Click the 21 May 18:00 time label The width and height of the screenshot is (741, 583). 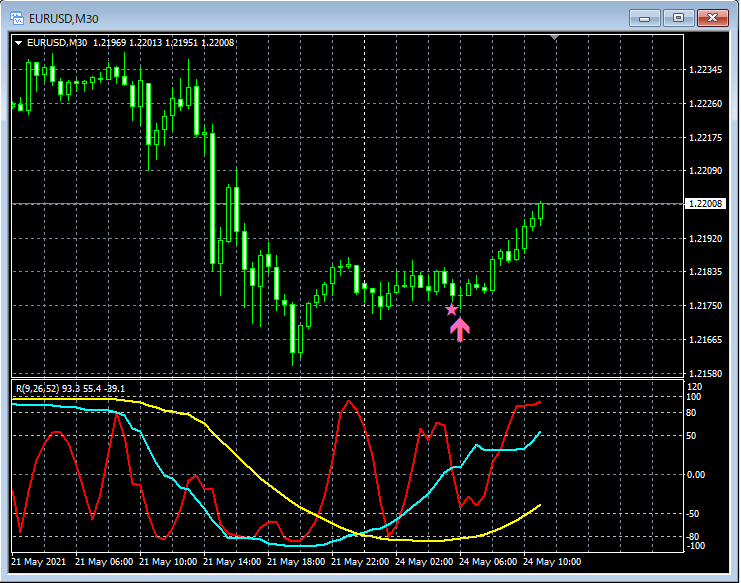pyautogui.click(x=296, y=562)
